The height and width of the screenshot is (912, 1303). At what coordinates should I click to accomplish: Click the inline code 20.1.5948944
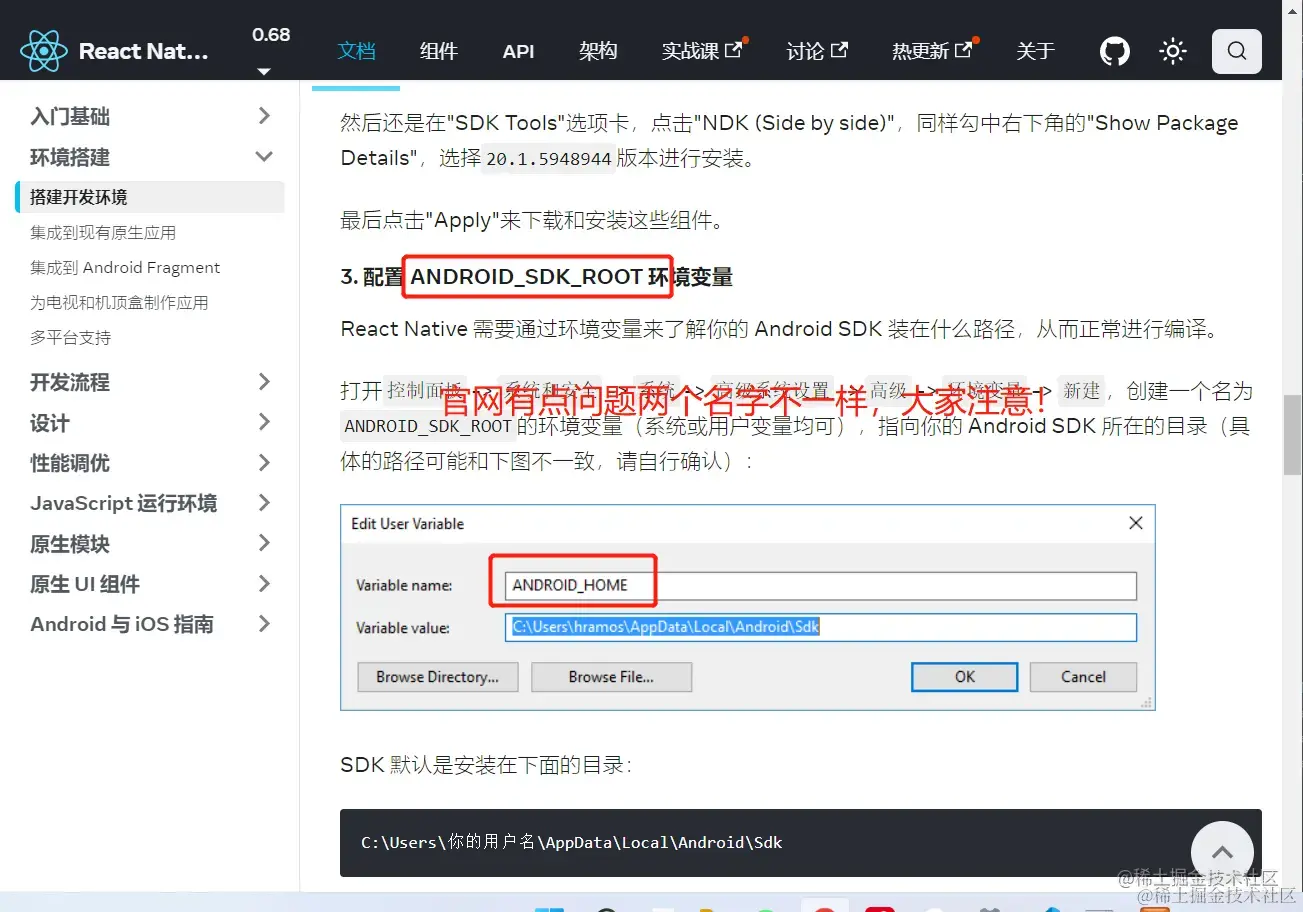(549, 158)
